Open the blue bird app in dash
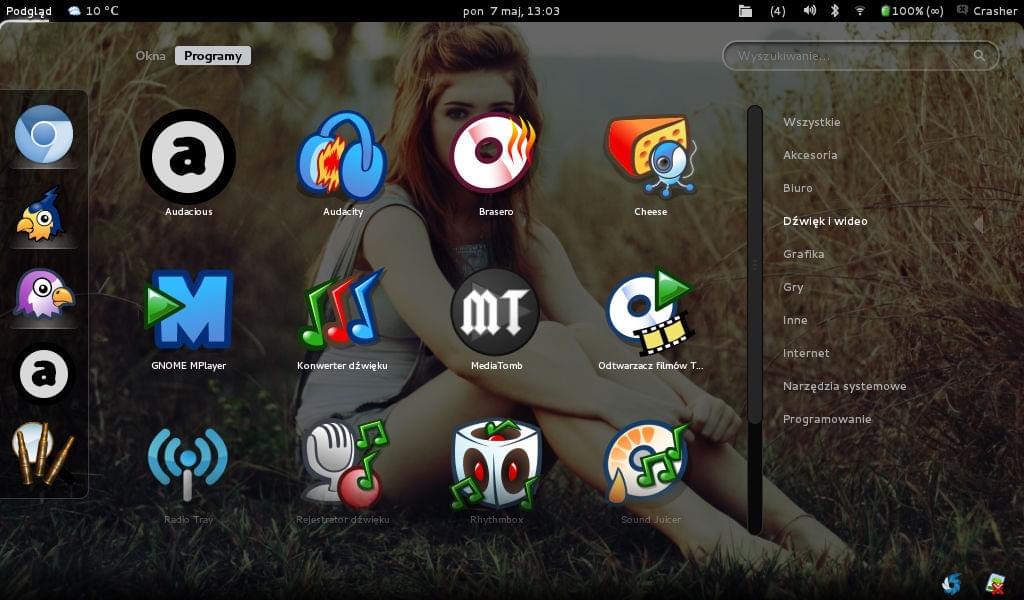1024x600 pixels. pos(40,215)
